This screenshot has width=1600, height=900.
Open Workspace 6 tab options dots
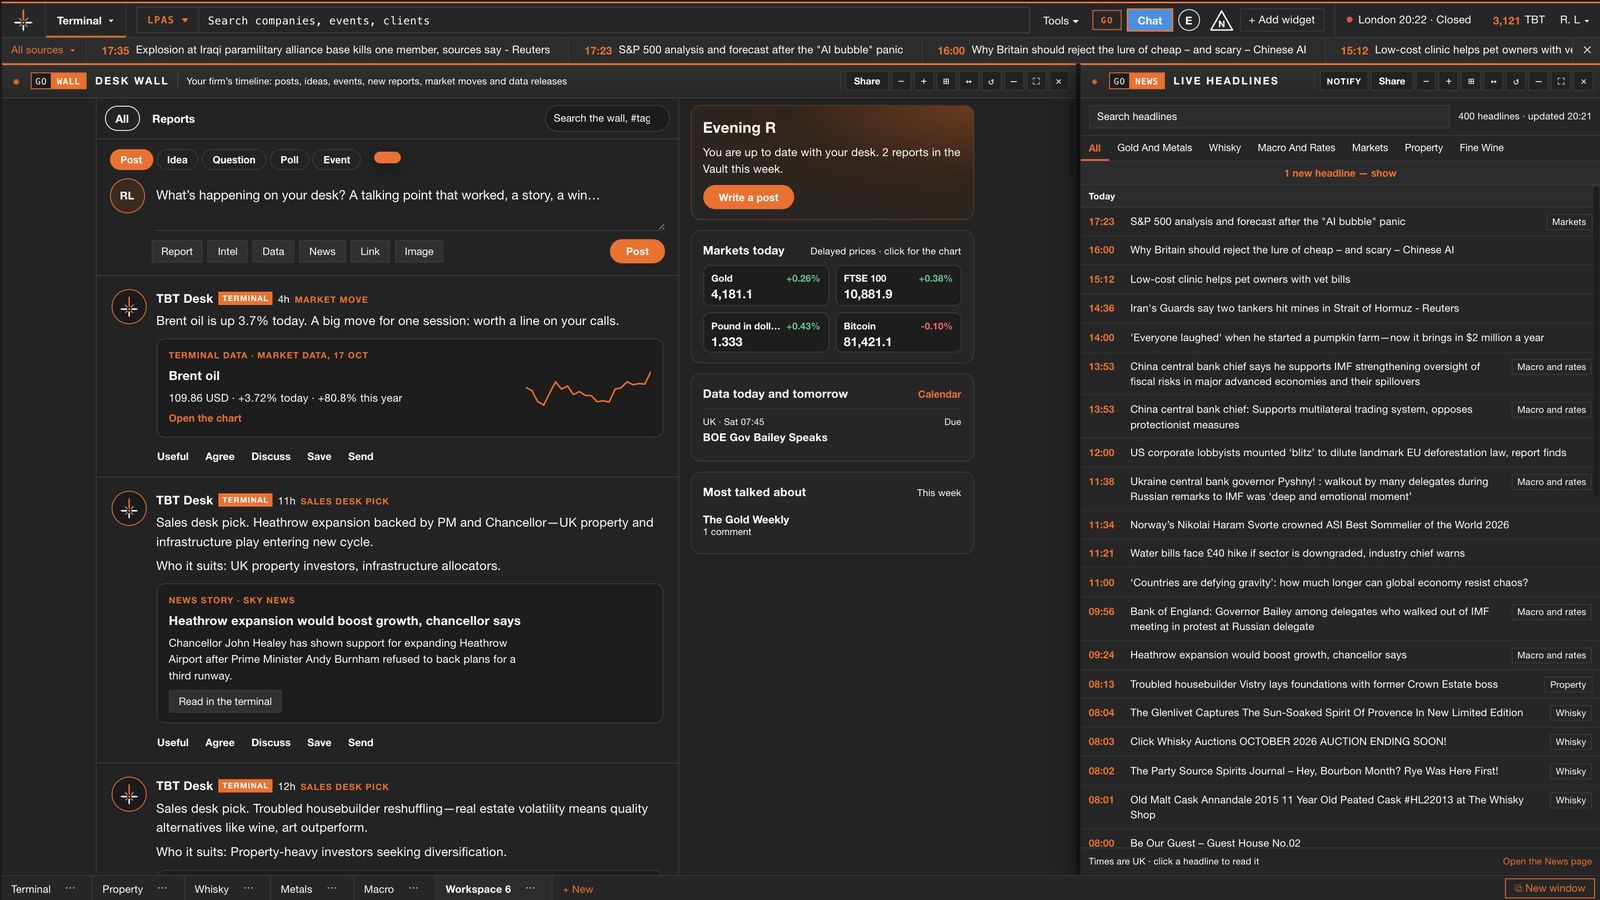531,888
